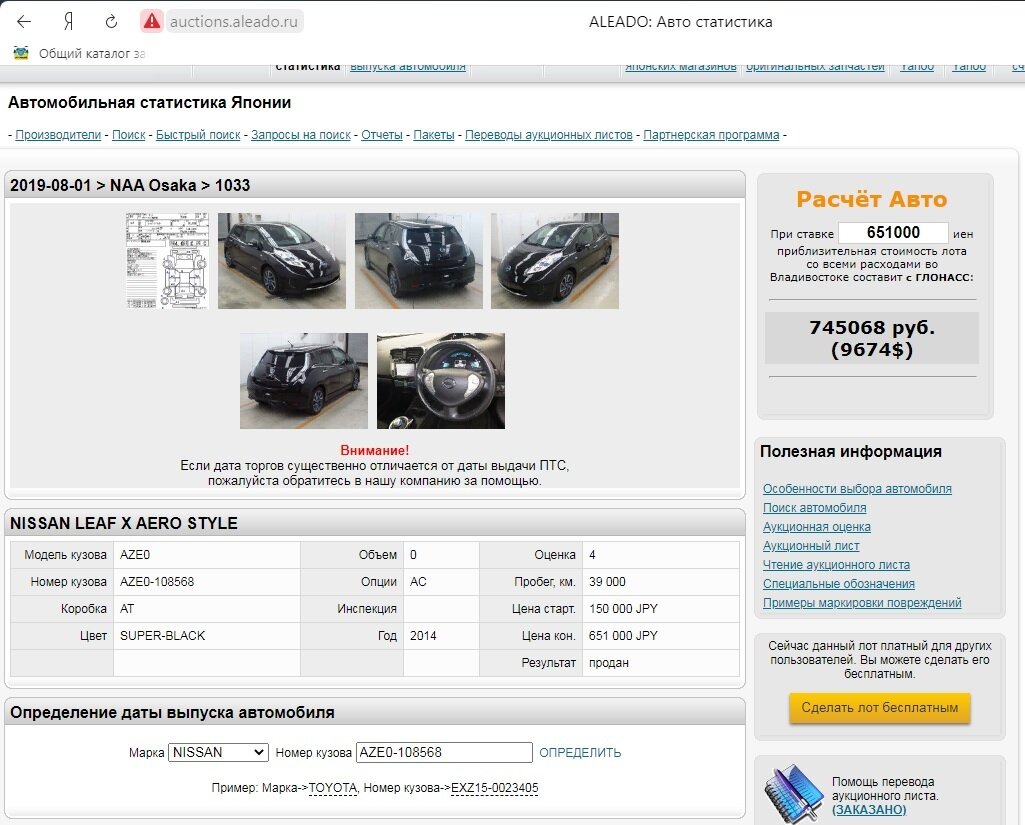The height and width of the screenshot is (825, 1025).
Task: Click the Номер кузова input field
Action: pos(444,752)
